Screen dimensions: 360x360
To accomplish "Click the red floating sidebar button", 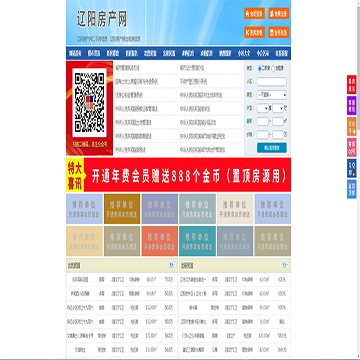I will tap(352, 85).
